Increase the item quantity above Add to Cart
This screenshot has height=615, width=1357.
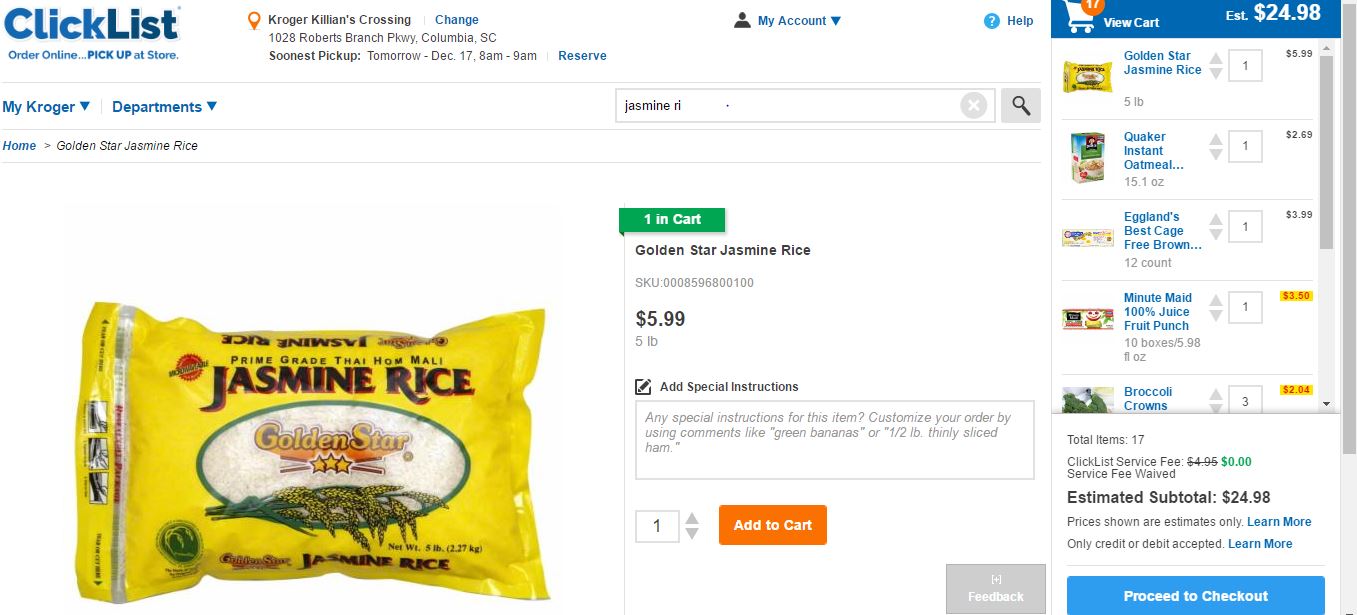(691, 518)
